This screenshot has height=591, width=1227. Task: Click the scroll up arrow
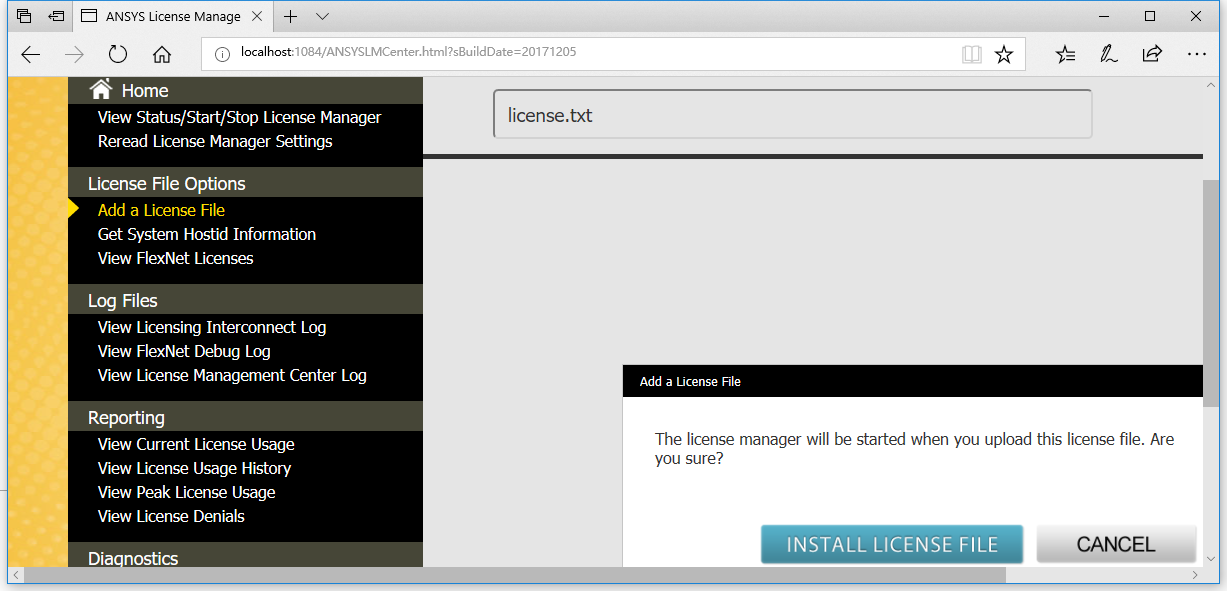click(1211, 86)
